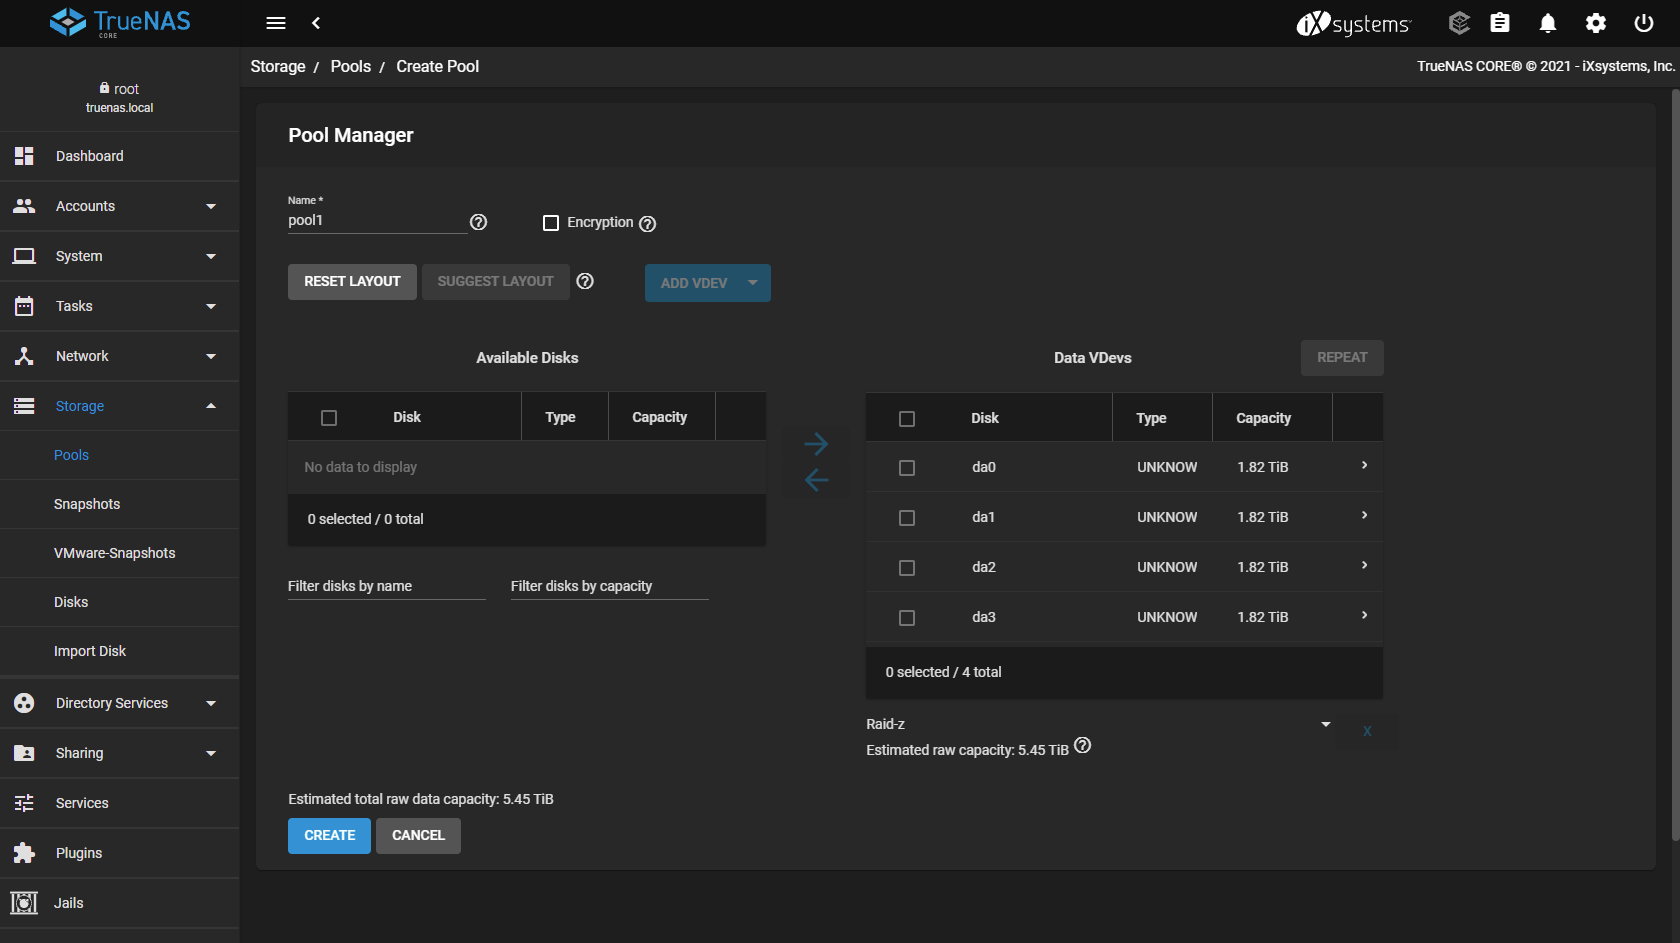Screen dimensions: 1680x943
Task: Remove the vdev with the X icon
Action: click(1367, 731)
